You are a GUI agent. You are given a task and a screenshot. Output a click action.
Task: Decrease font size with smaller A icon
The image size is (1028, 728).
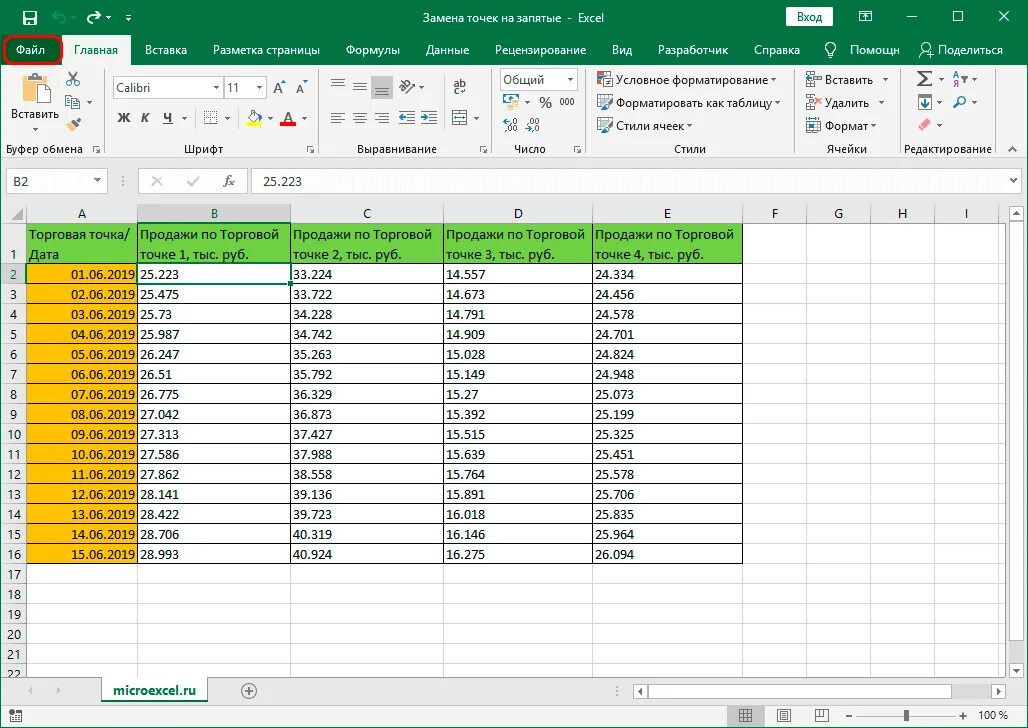[301, 88]
